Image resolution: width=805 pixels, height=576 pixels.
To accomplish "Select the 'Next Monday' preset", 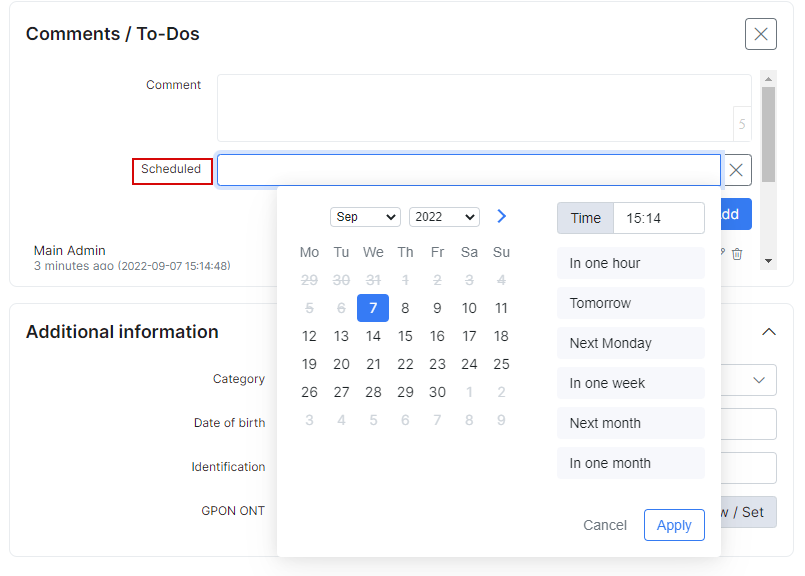I will 630,343.
